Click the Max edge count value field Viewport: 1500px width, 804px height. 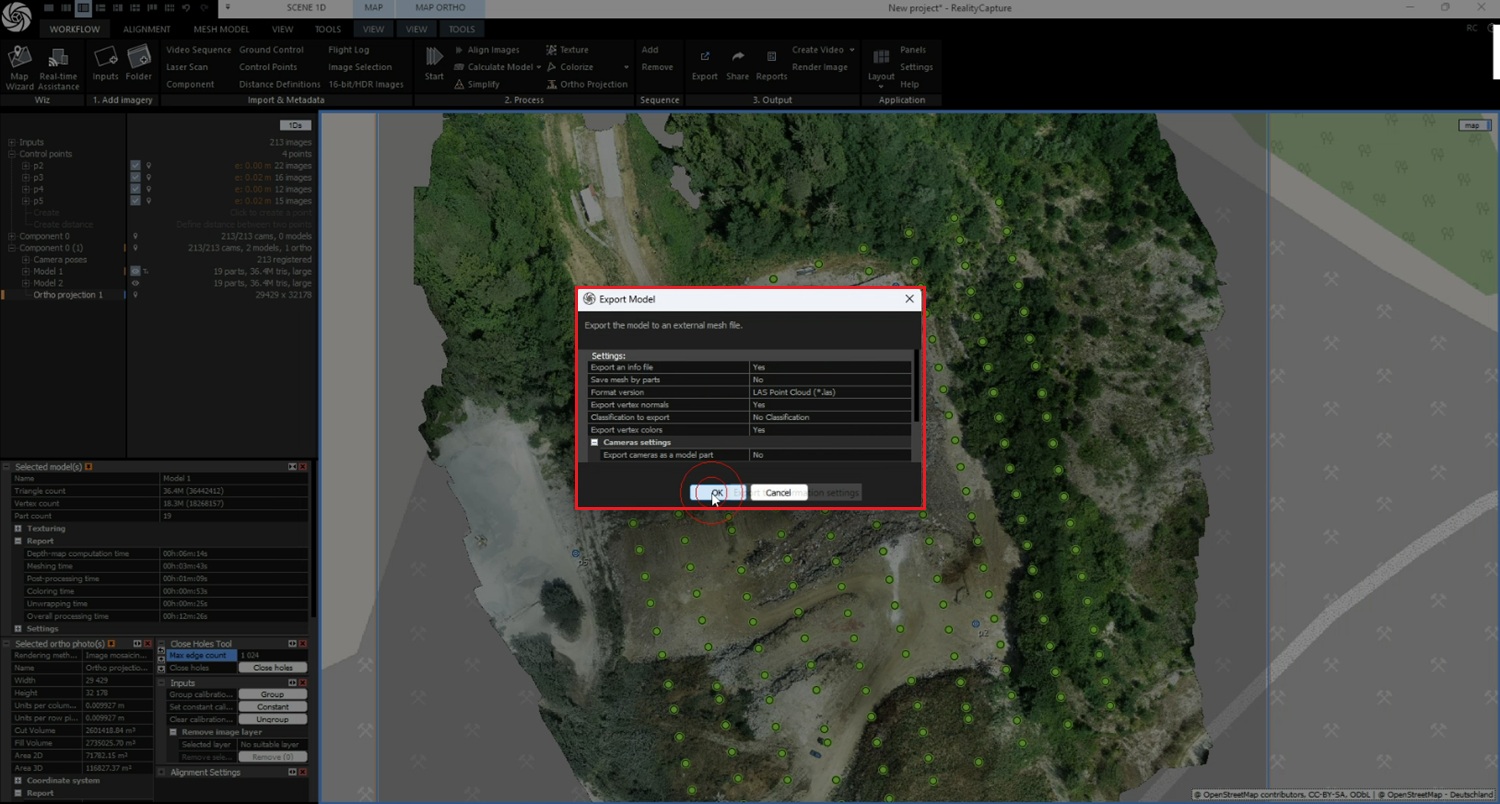272,655
